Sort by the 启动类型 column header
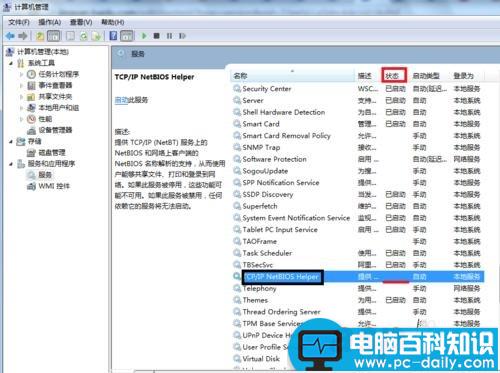Viewport: 500px width, 373px height. [426, 76]
